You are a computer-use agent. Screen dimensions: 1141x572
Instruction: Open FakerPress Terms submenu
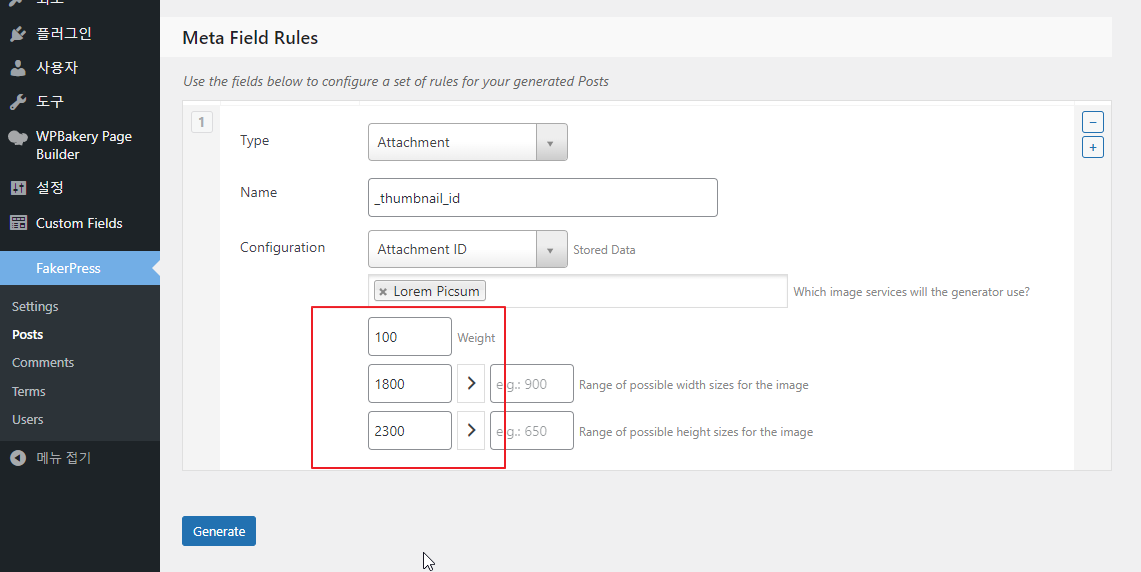(28, 392)
